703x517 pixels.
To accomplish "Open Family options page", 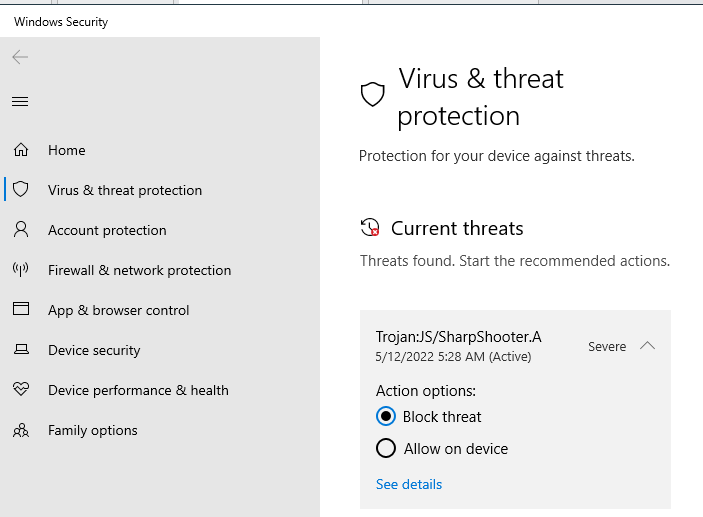I will [93, 430].
